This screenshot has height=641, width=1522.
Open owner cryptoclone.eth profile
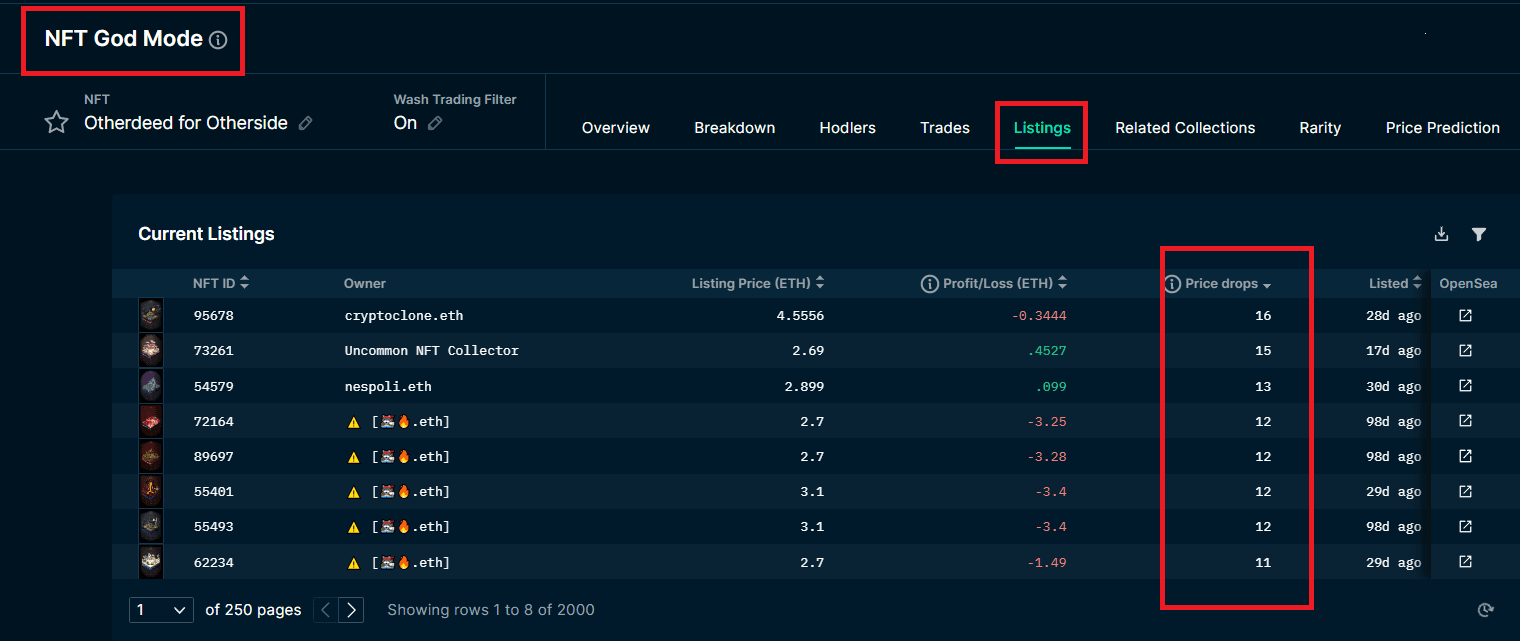(404, 316)
